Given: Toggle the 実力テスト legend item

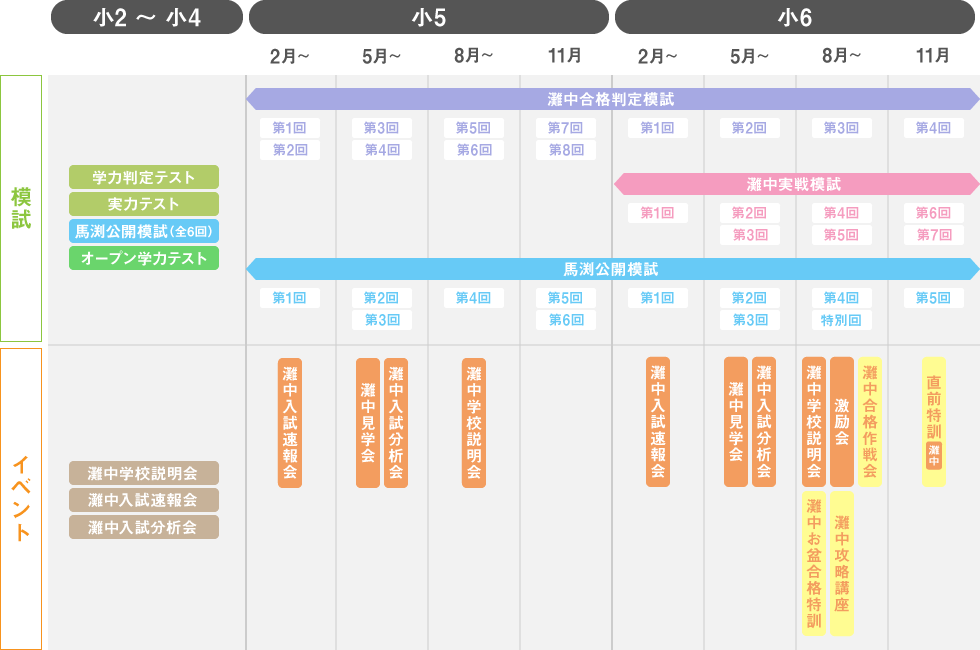Looking at the screenshot, I should click(143, 204).
